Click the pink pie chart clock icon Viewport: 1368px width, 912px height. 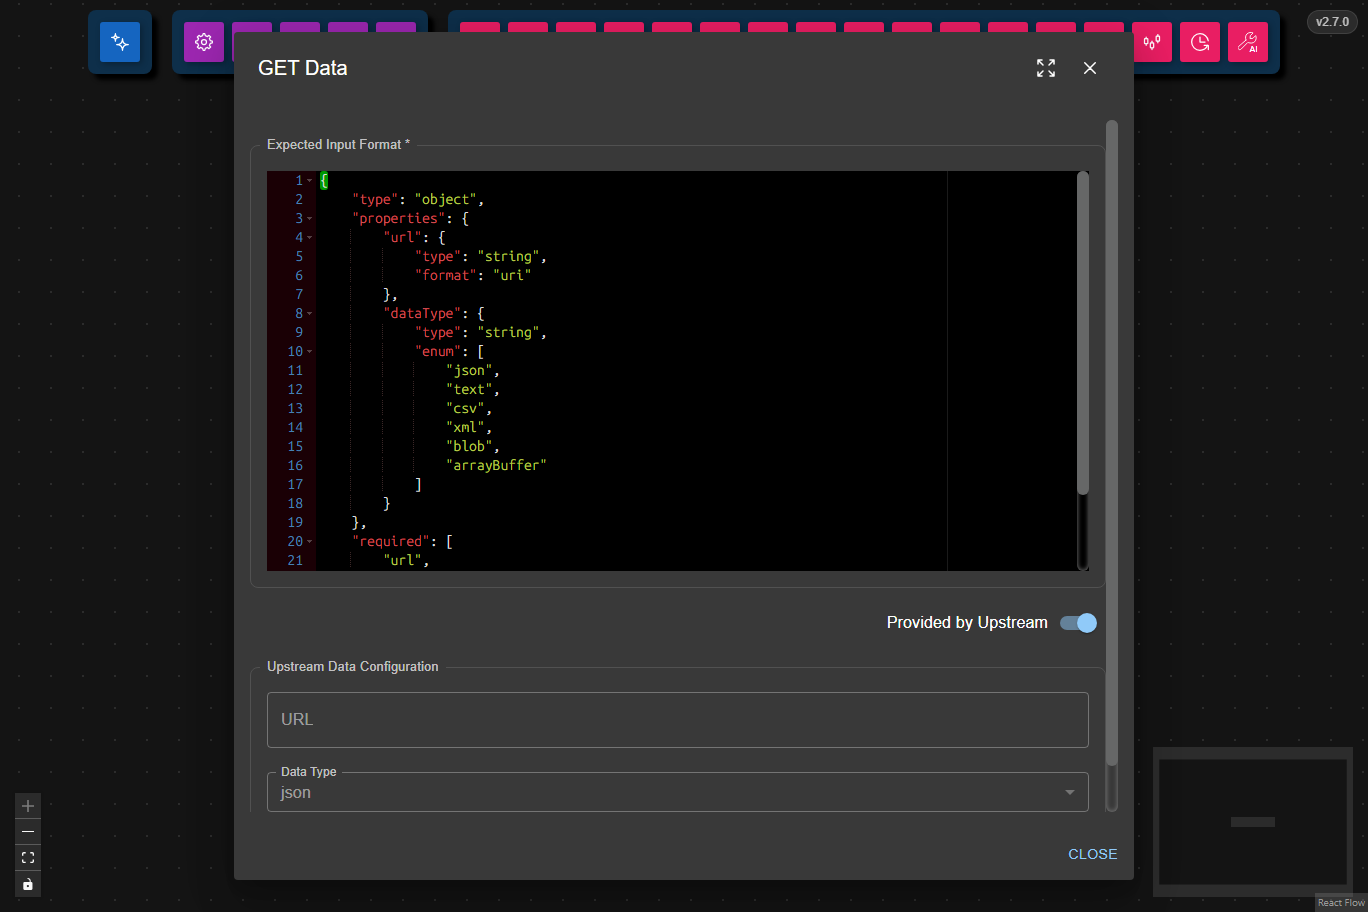[1200, 42]
